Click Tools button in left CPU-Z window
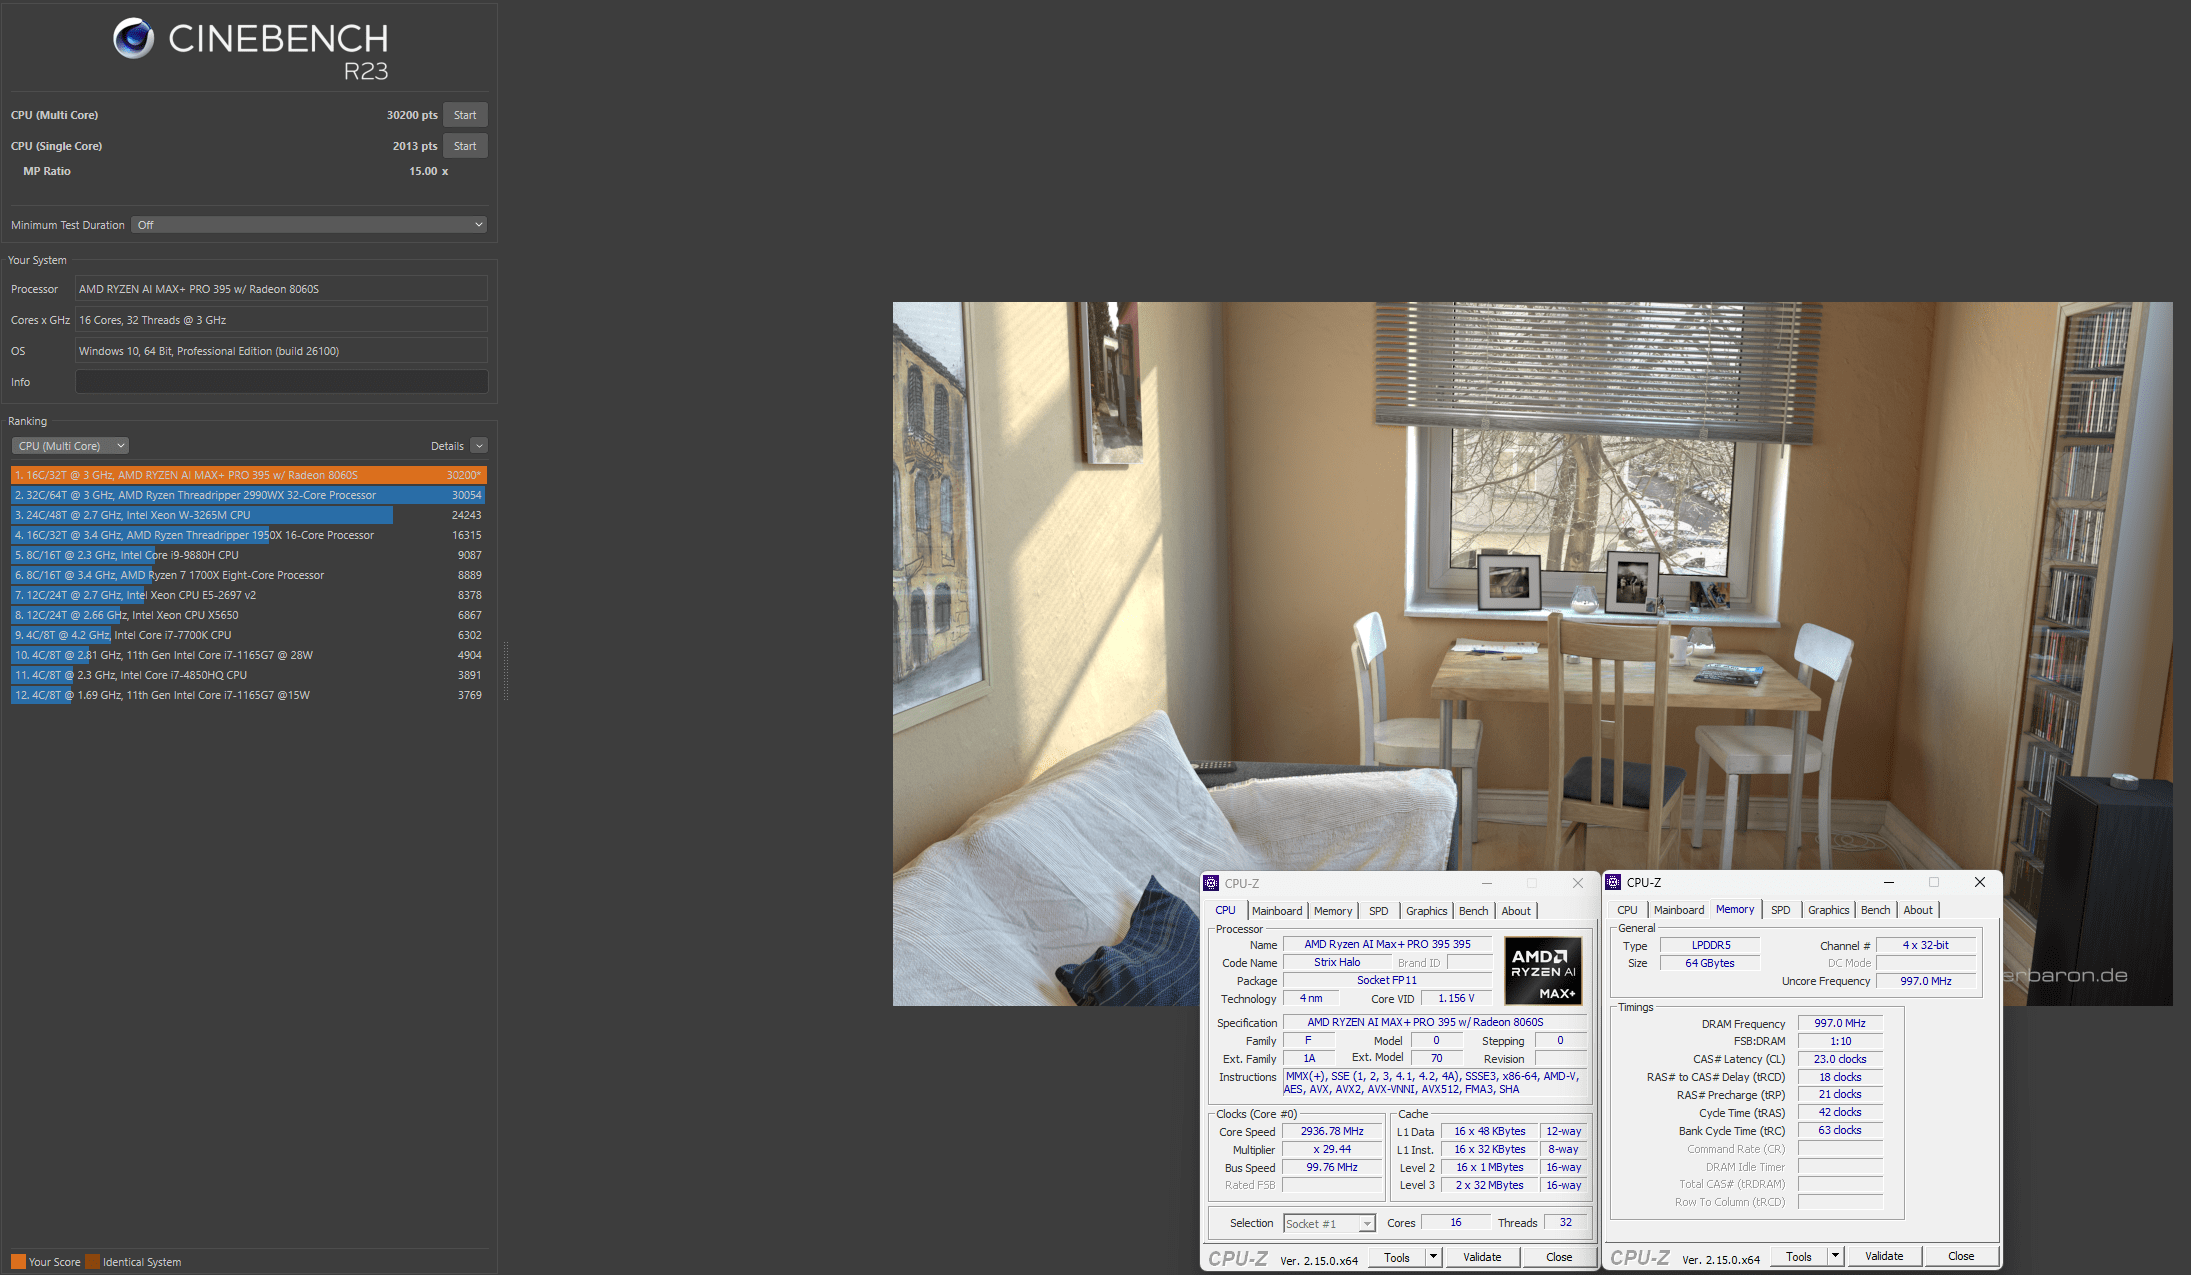The image size is (2191, 1275). (1397, 1258)
